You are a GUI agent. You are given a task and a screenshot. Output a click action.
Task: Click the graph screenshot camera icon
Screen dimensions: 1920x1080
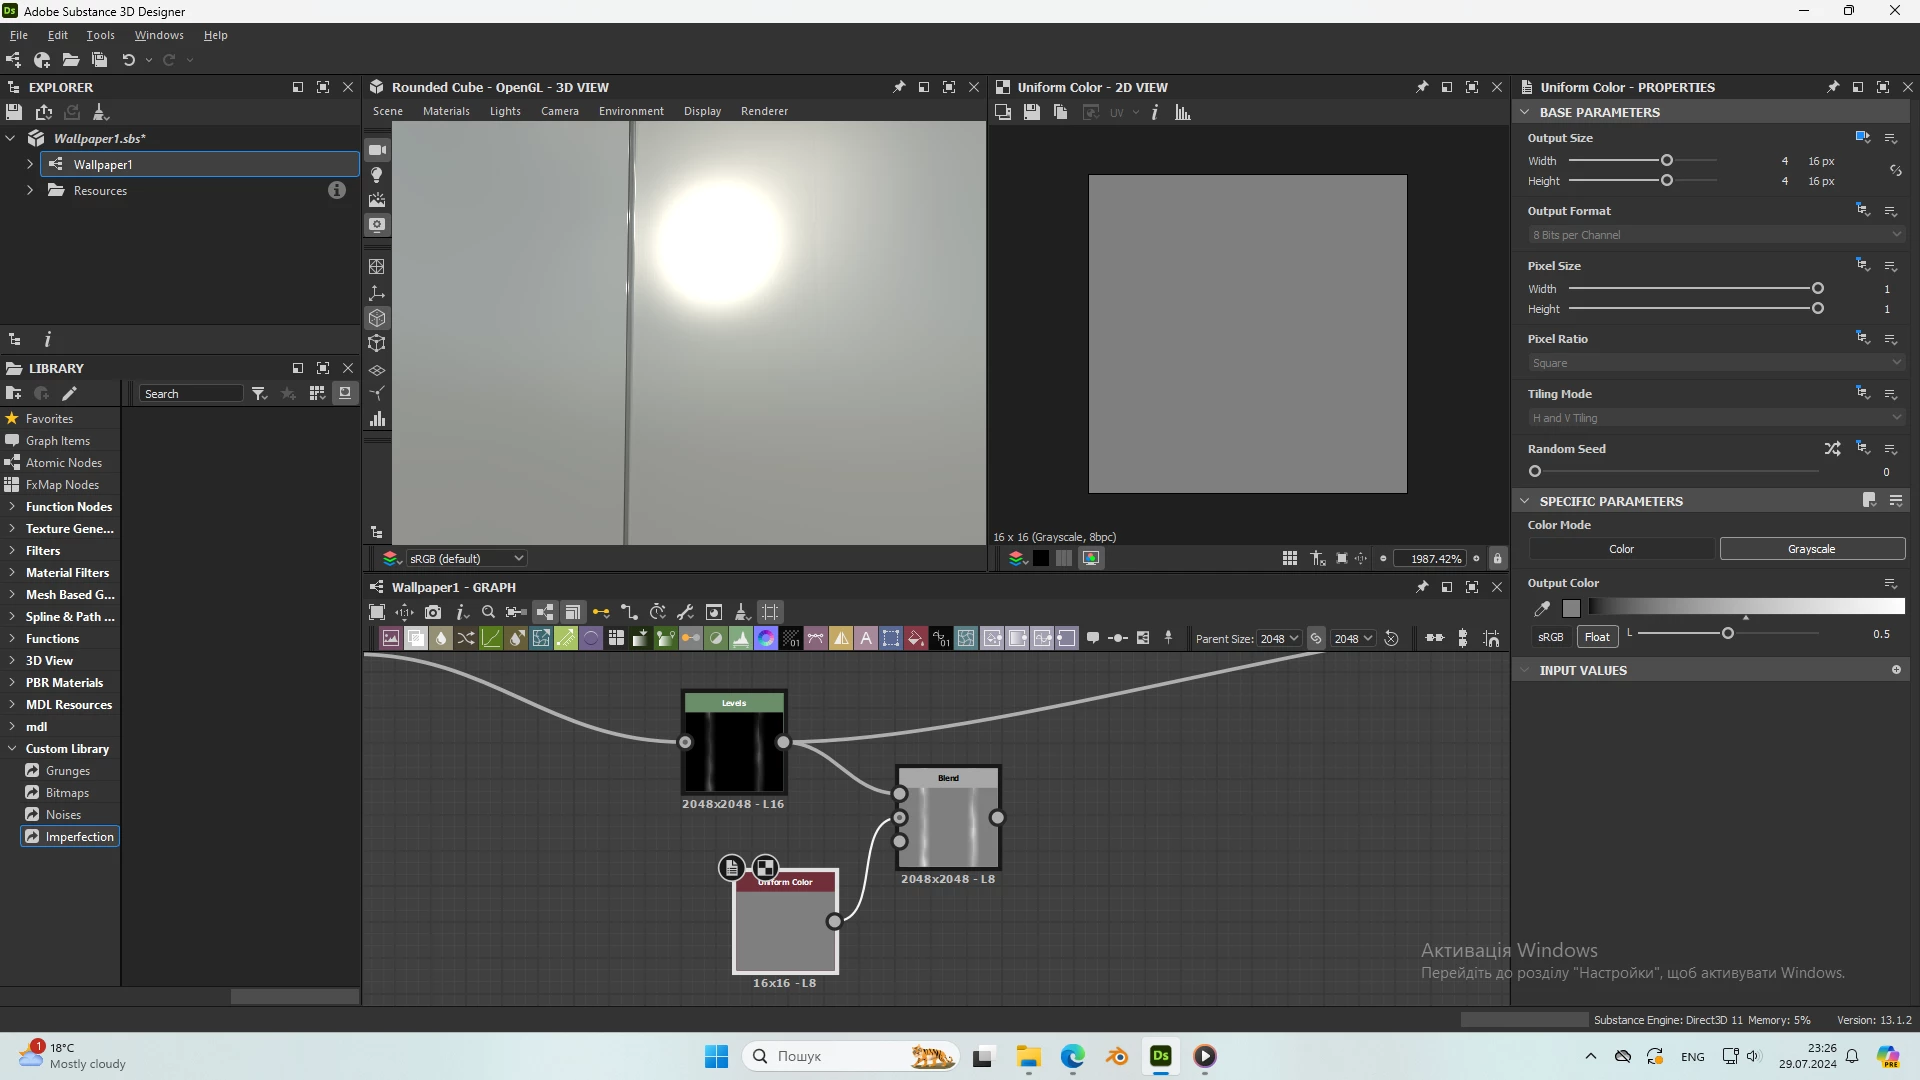pos(433,612)
